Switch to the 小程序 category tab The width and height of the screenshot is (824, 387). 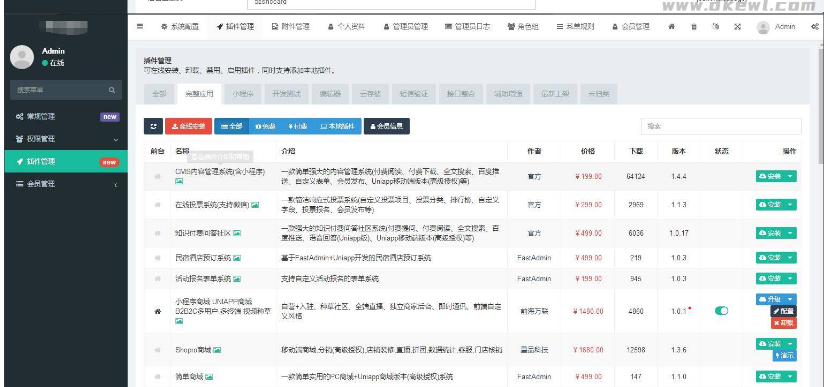243,94
